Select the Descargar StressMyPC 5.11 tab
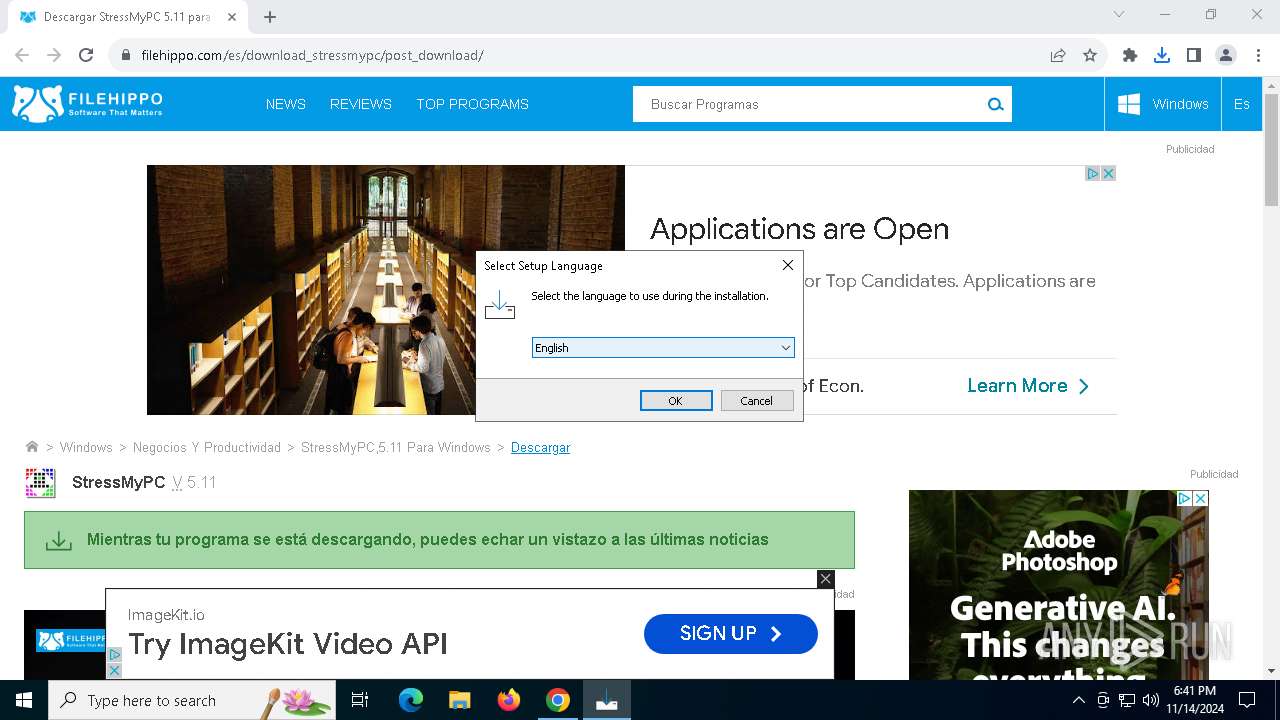Image resolution: width=1280 pixels, height=720 pixels. coord(126,17)
